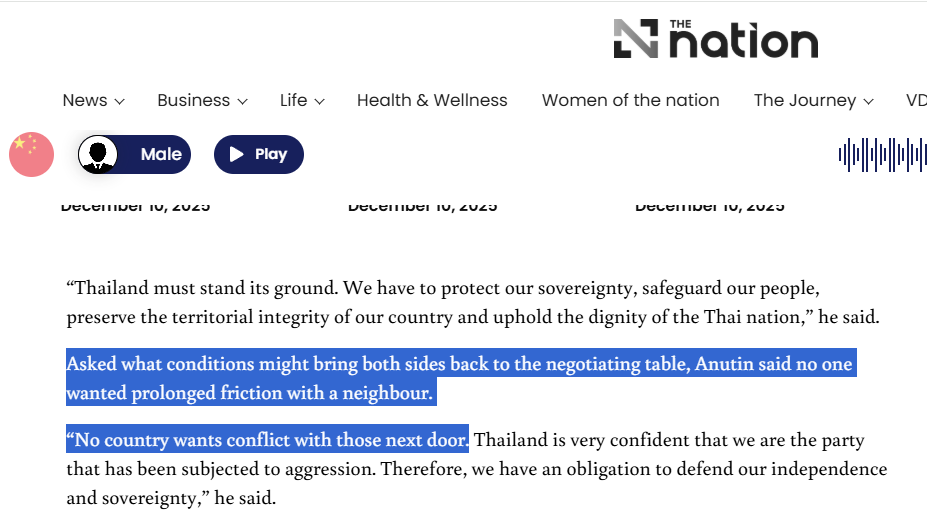Open Women of the nation page
The image size is (927, 531).
tap(630, 100)
